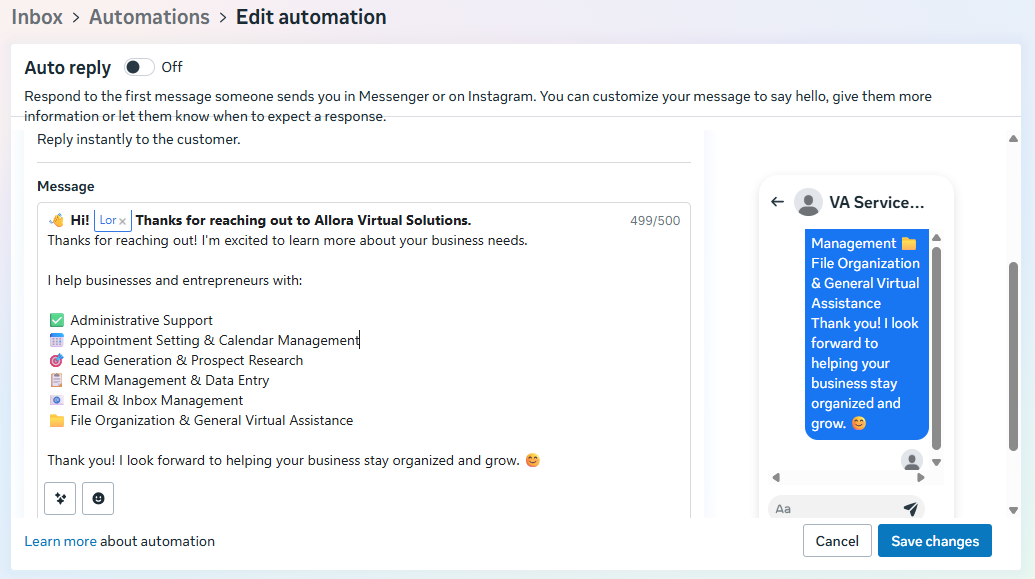This screenshot has height=579, width=1035.
Task: Click main panel scrollbar down arrow
Action: click(x=1013, y=510)
